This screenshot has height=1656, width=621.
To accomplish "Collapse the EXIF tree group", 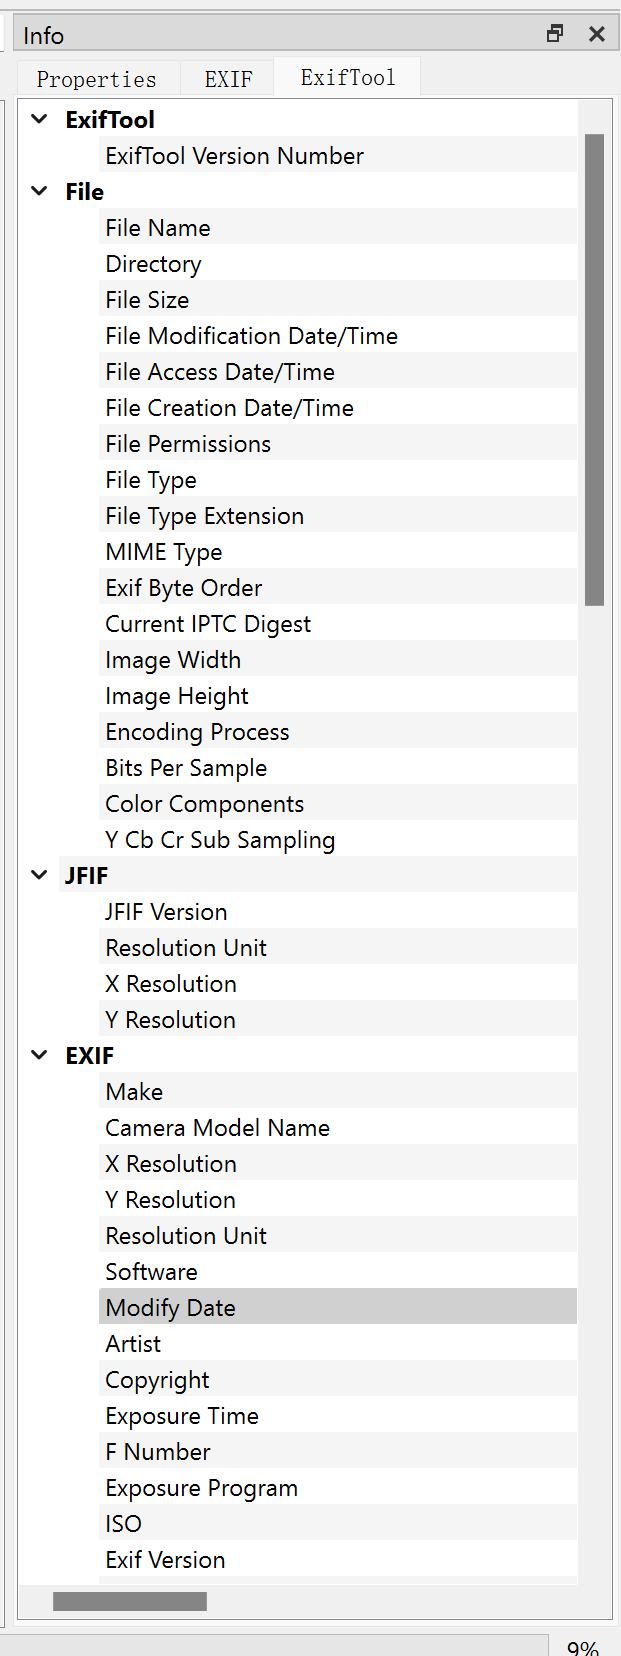I will click(x=39, y=1055).
